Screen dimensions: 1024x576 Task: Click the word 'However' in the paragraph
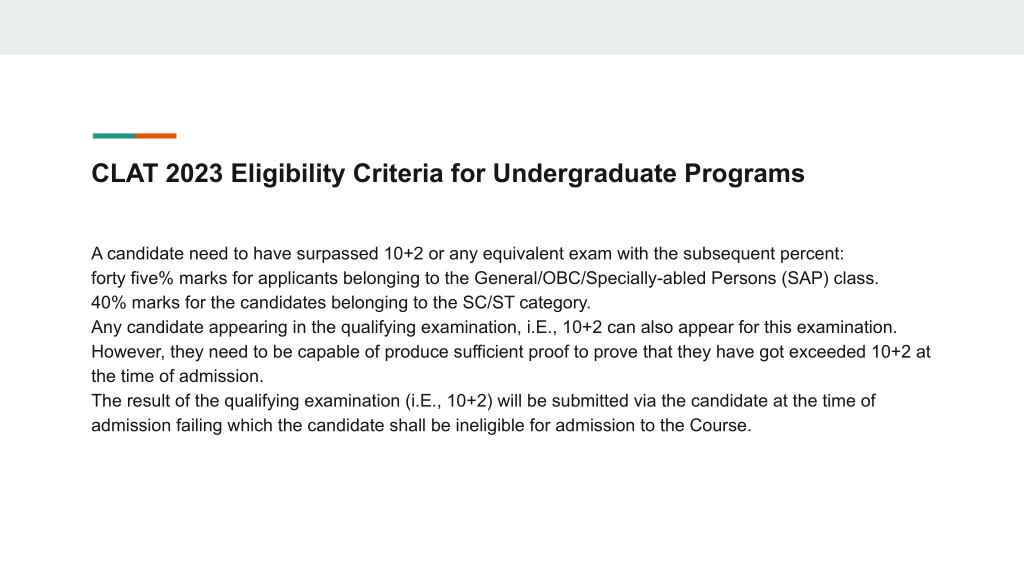128,352
